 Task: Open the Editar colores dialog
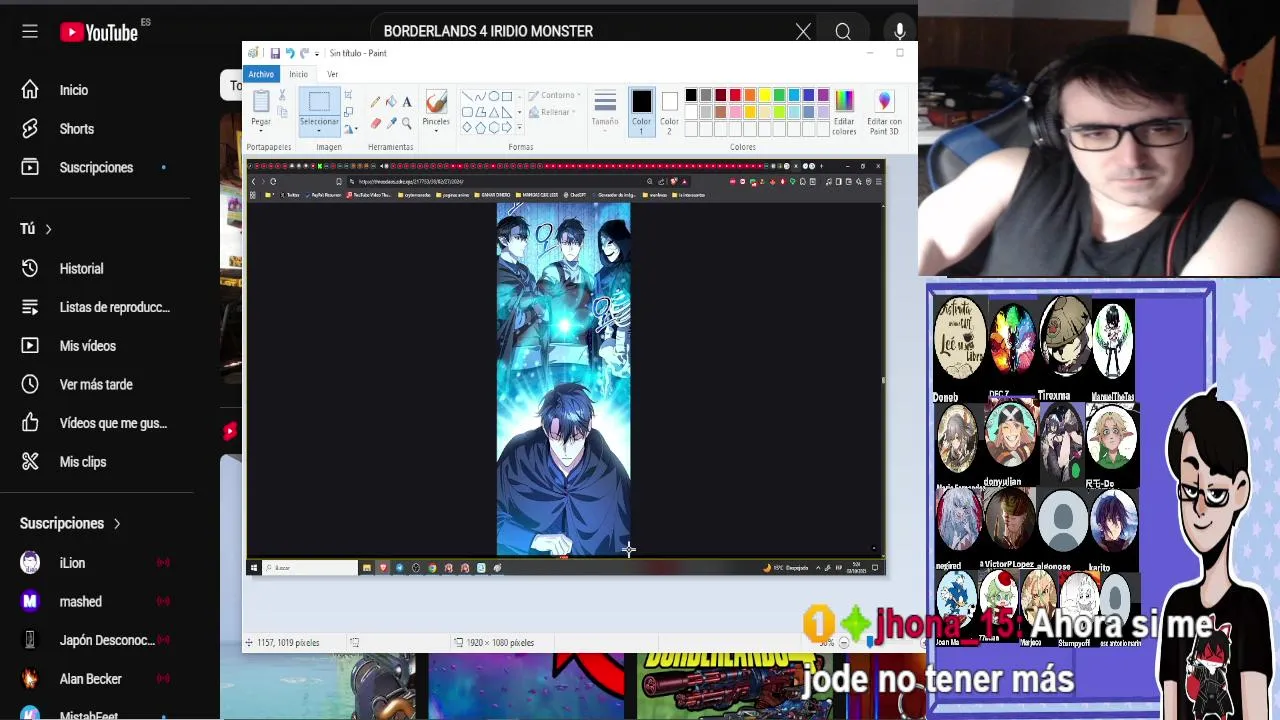pos(844,112)
